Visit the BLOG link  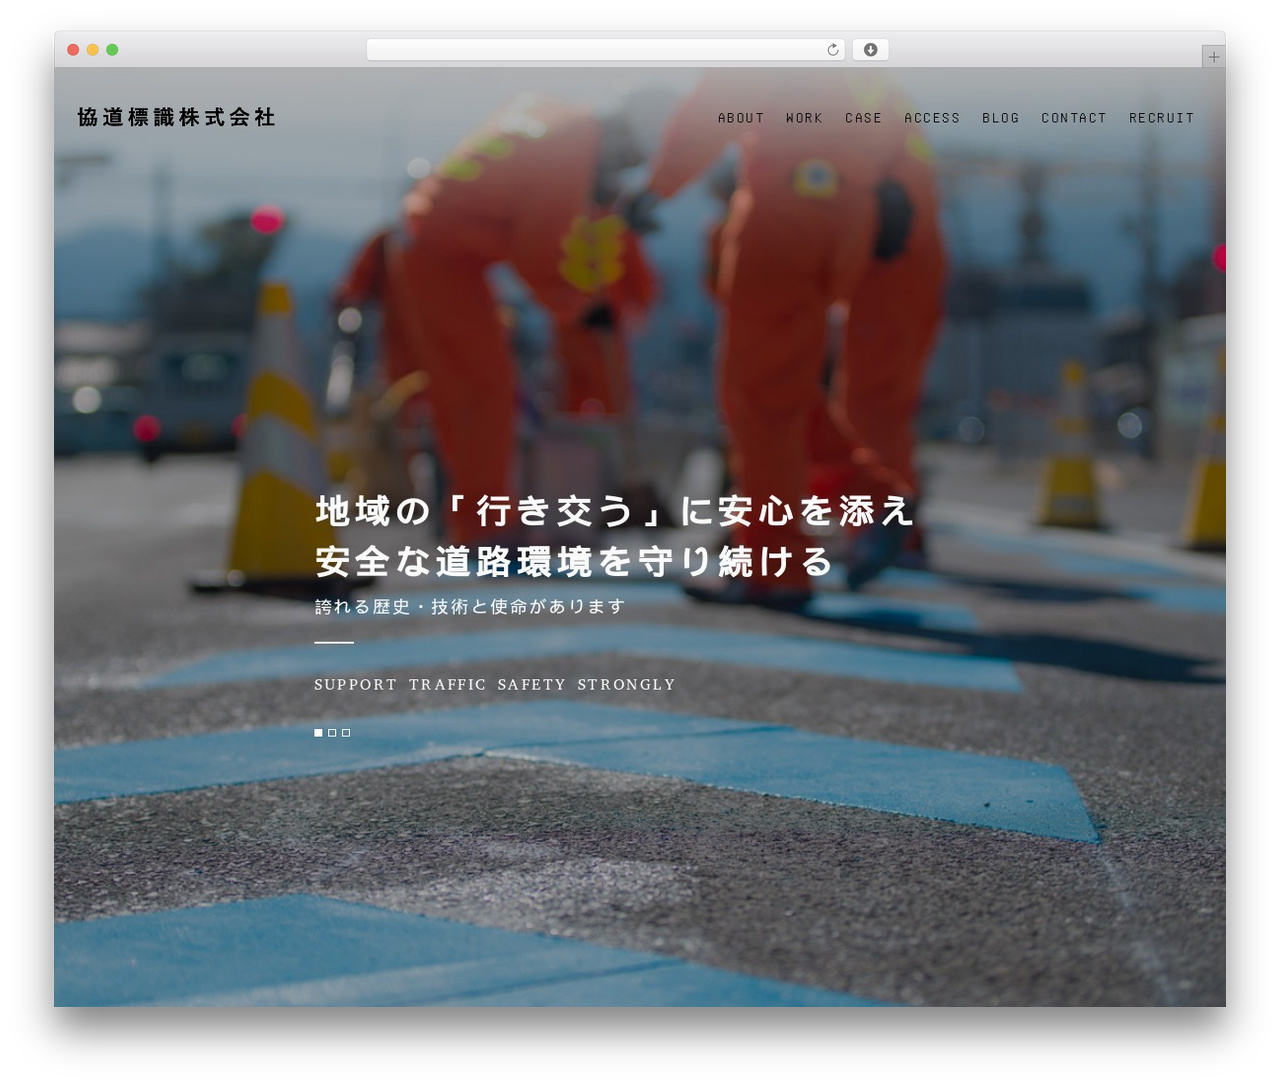coord(1000,118)
